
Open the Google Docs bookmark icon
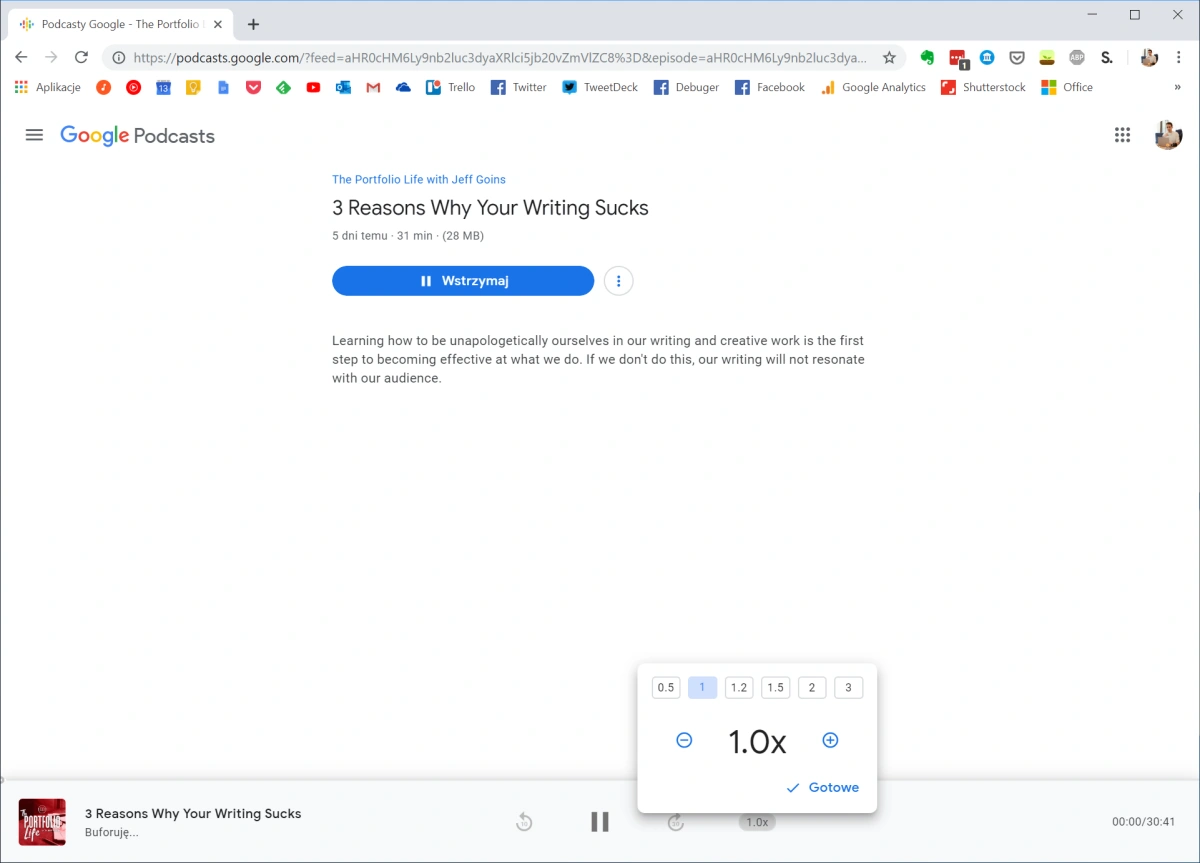coord(223,87)
